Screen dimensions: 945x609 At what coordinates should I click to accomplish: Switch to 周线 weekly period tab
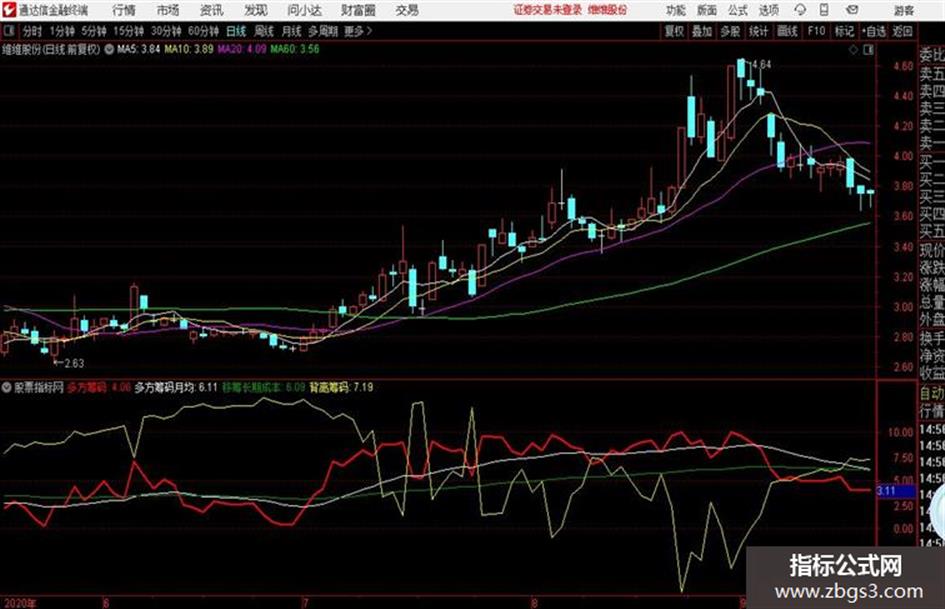264,31
